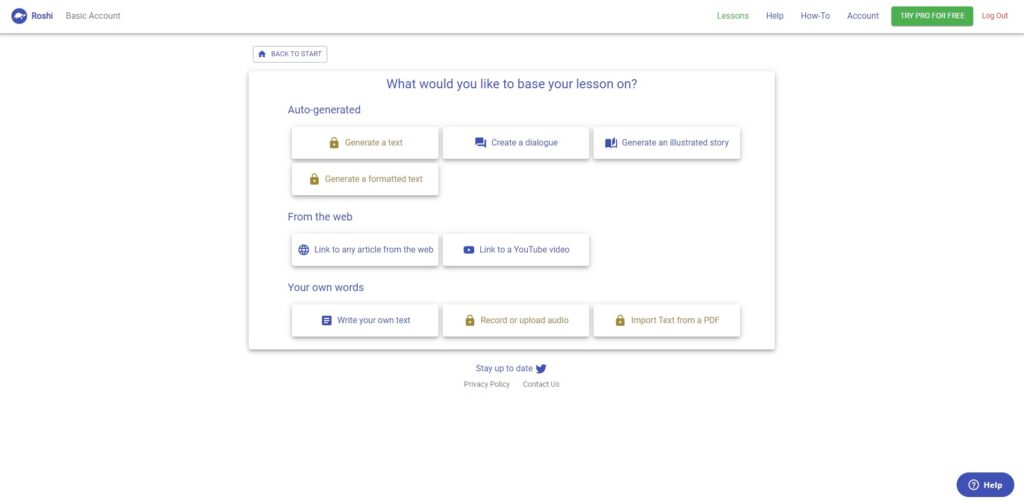Click the chat bubble icon for Create a dialogue
This screenshot has width=1024, height=504.
click(481, 143)
